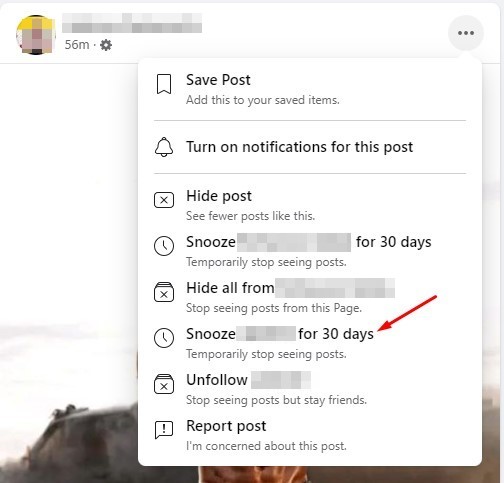The width and height of the screenshot is (504, 483).
Task: Open the post audience gear icon
Action: point(106,45)
